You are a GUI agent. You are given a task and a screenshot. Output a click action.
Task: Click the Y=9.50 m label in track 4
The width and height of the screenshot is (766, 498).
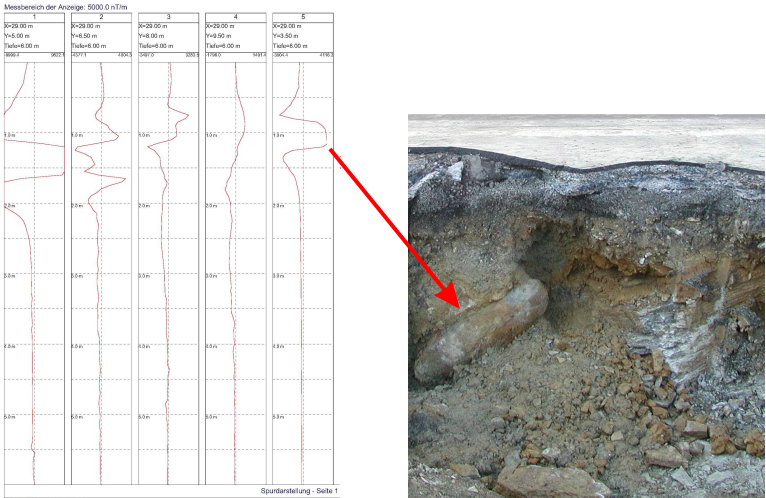(x=219, y=36)
